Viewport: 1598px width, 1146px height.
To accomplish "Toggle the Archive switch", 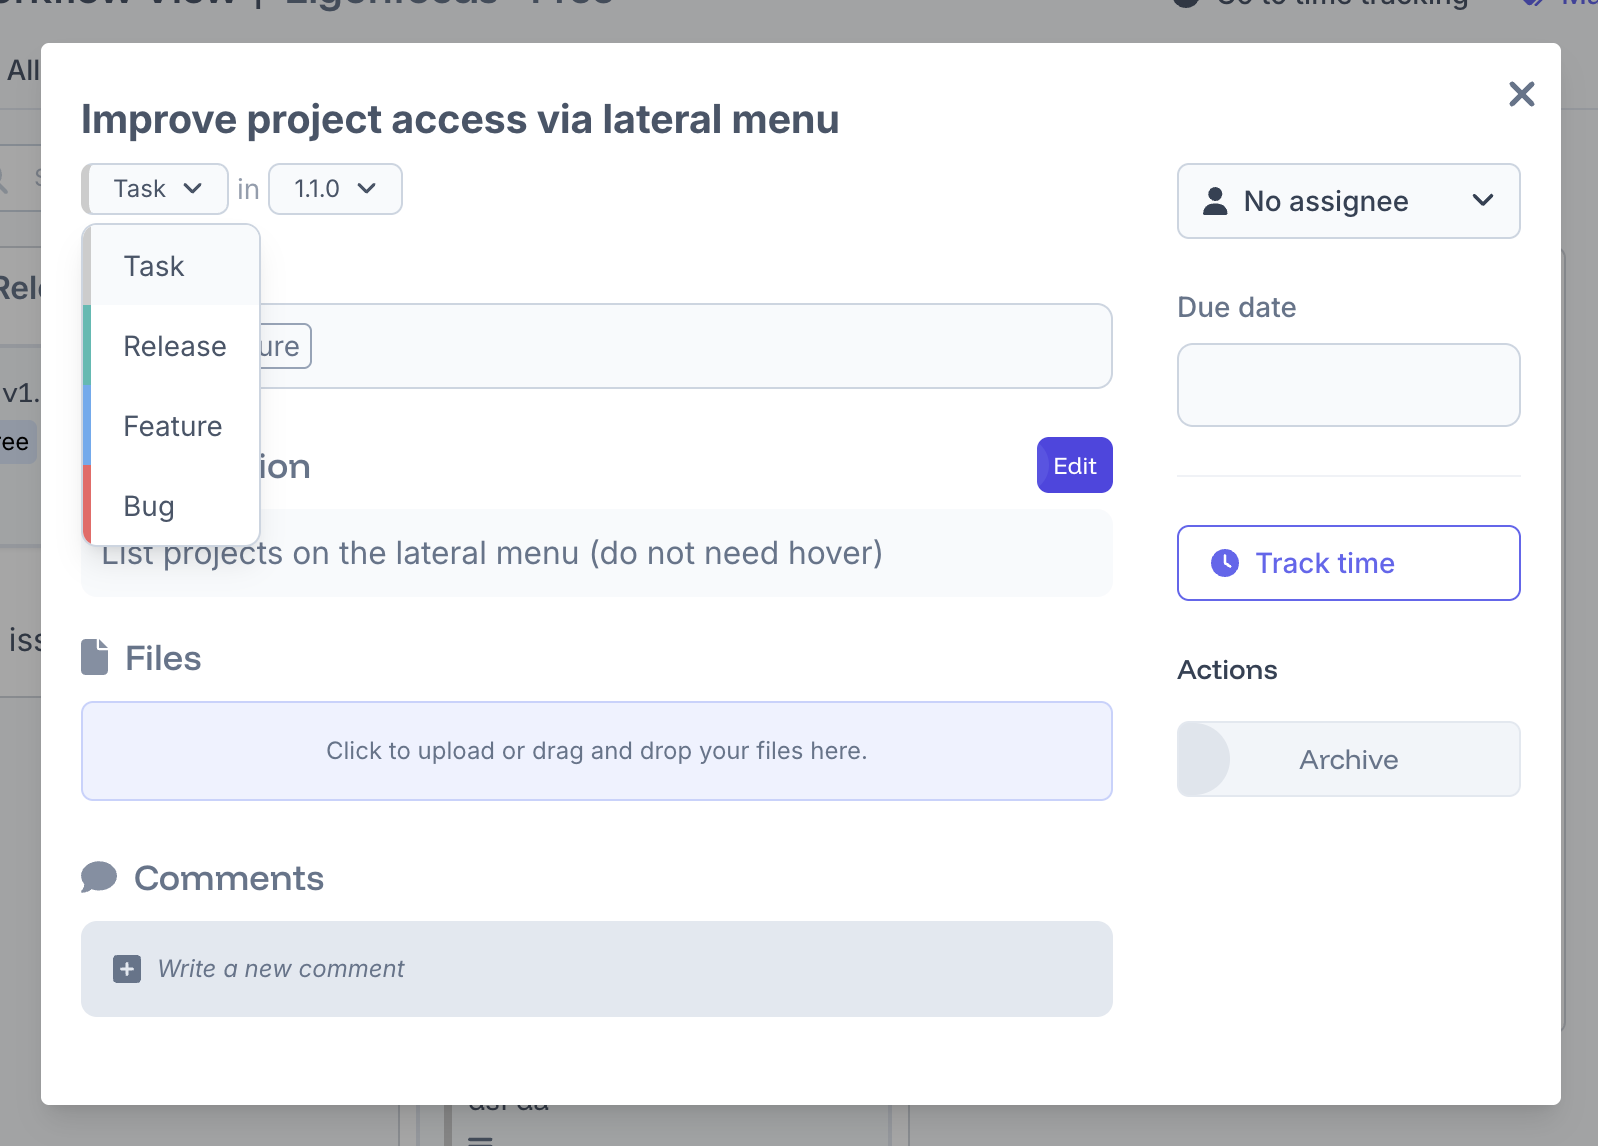I will point(1205,759).
